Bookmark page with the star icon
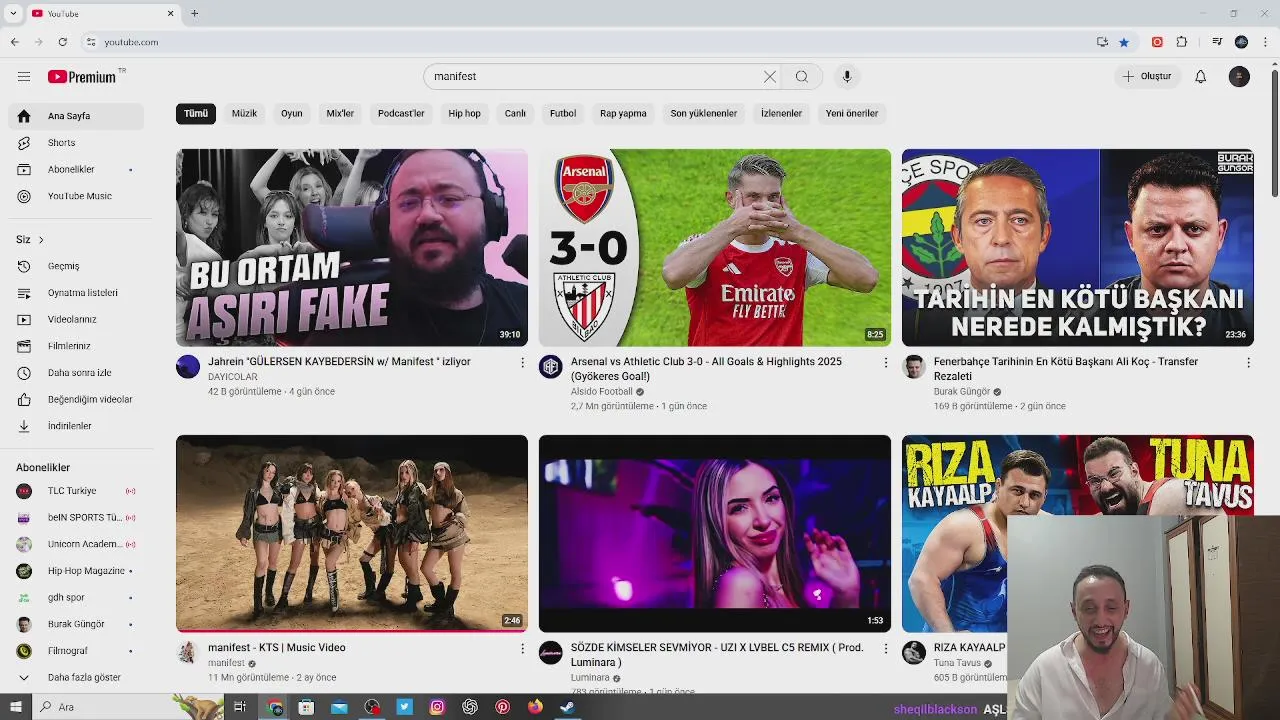Viewport: 1280px width, 720px height. (x=1124, y=42)
